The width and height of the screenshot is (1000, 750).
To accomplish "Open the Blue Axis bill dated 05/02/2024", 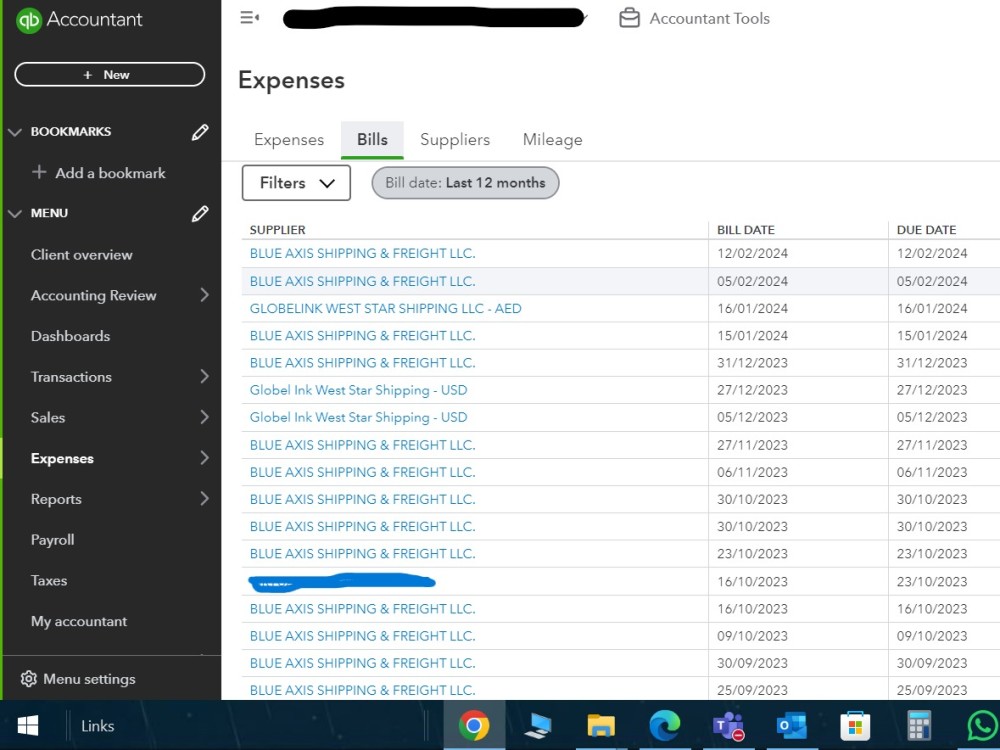I will tap(362, 281).
